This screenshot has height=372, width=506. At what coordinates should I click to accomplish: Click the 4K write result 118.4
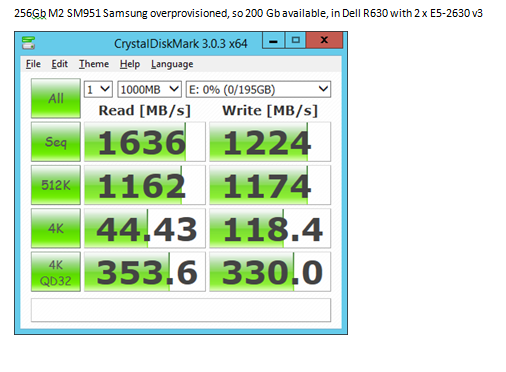pos(270,228)
